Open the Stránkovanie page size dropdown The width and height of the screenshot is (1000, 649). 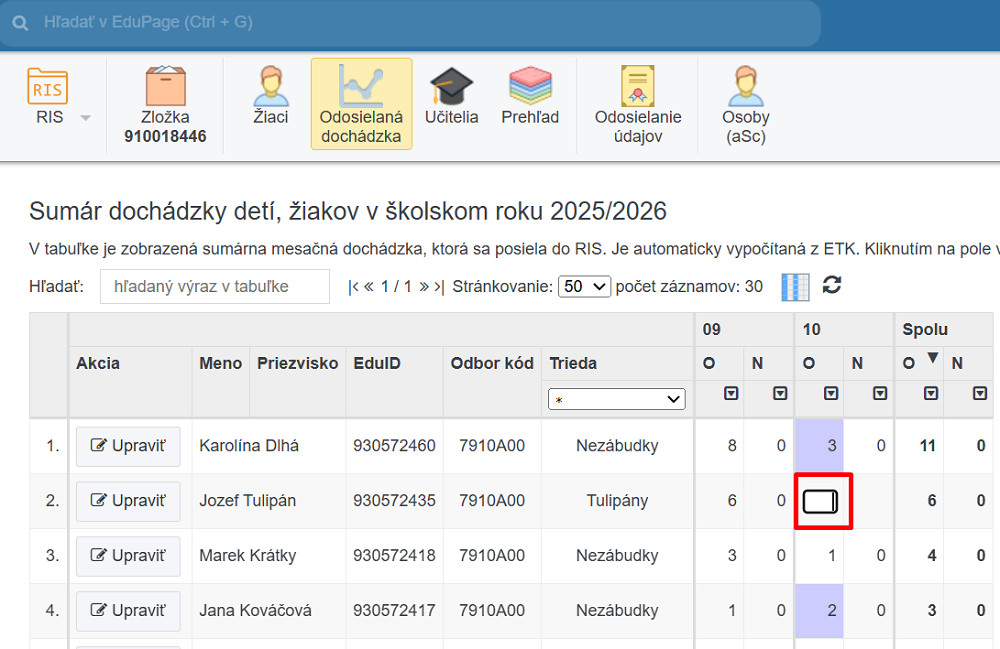pos(584,286)
